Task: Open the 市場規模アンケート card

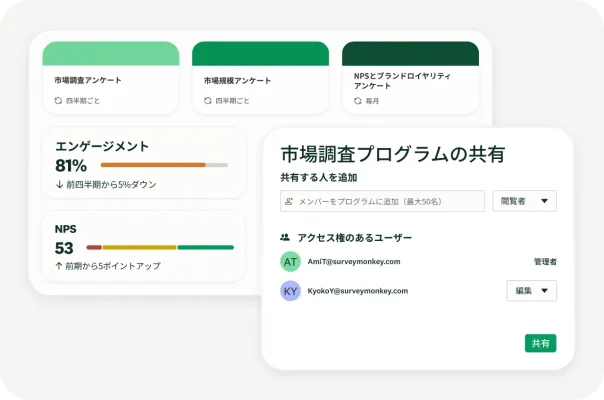Action: click(x=260, y=78)
